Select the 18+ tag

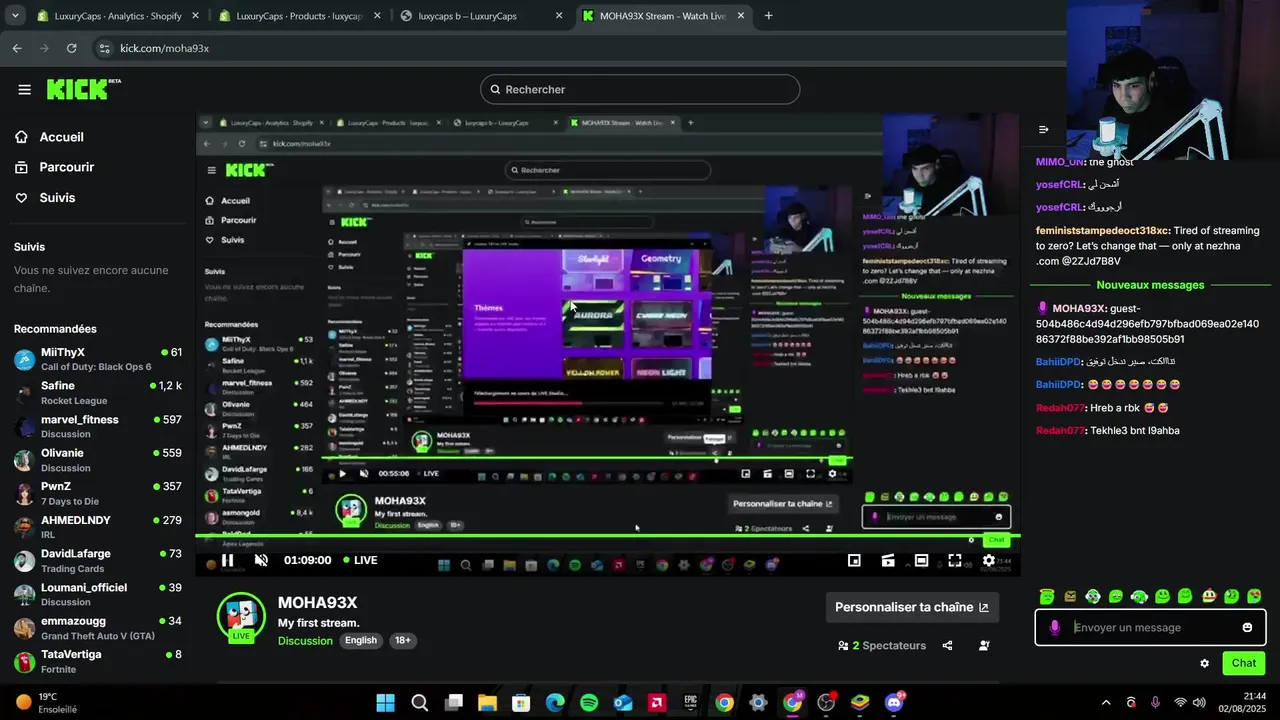tap(402, 641)
